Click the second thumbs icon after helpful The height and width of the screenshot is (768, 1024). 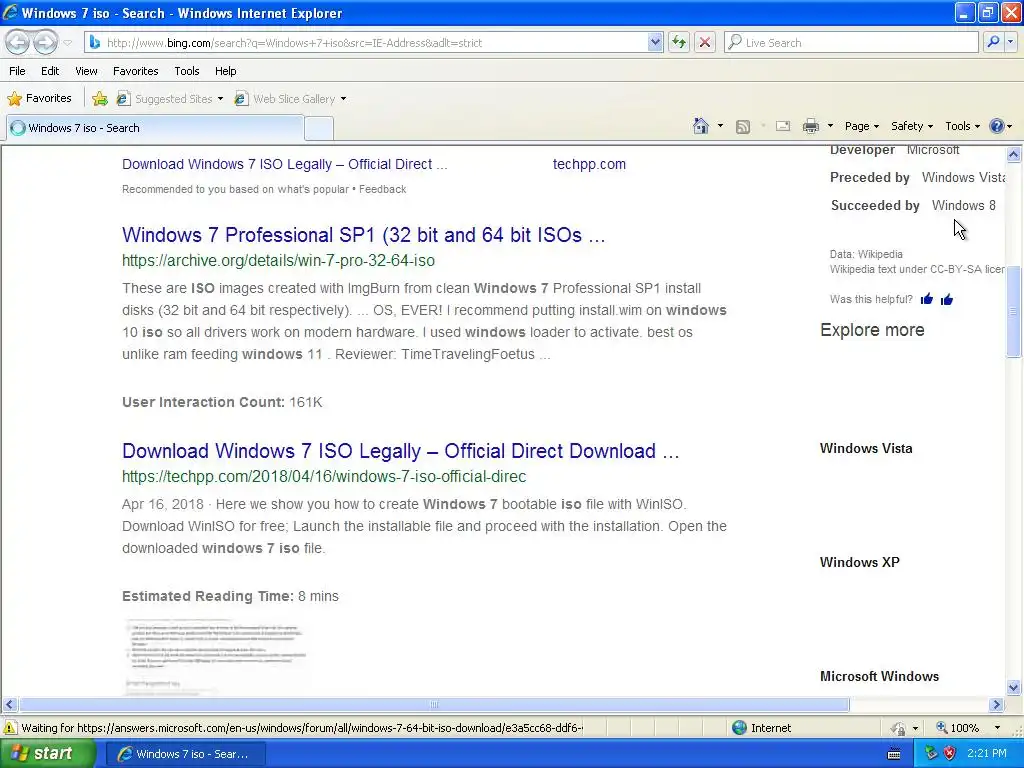pyautogui.click(x=947, y=300)
